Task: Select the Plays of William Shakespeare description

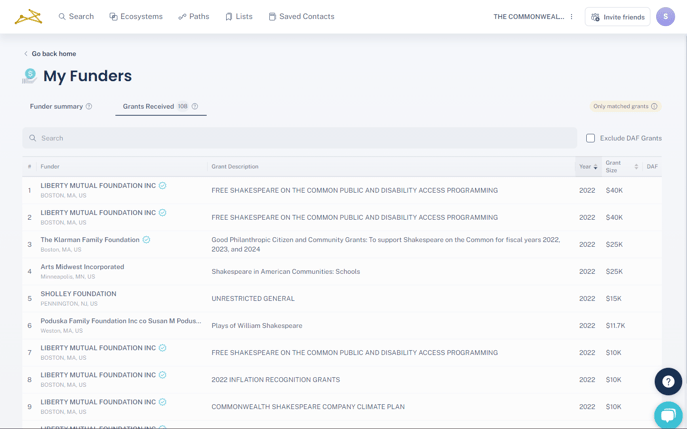Action: click(x=257, y=326)
